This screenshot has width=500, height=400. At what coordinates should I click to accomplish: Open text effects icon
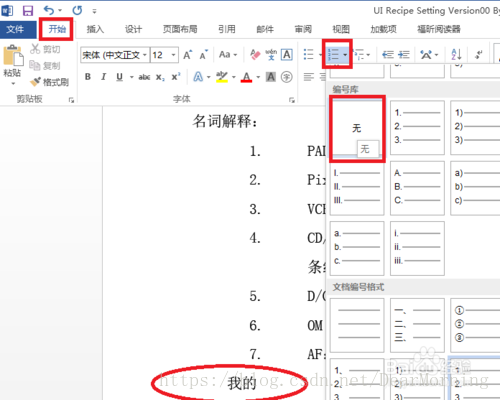[x=198, y=77]
